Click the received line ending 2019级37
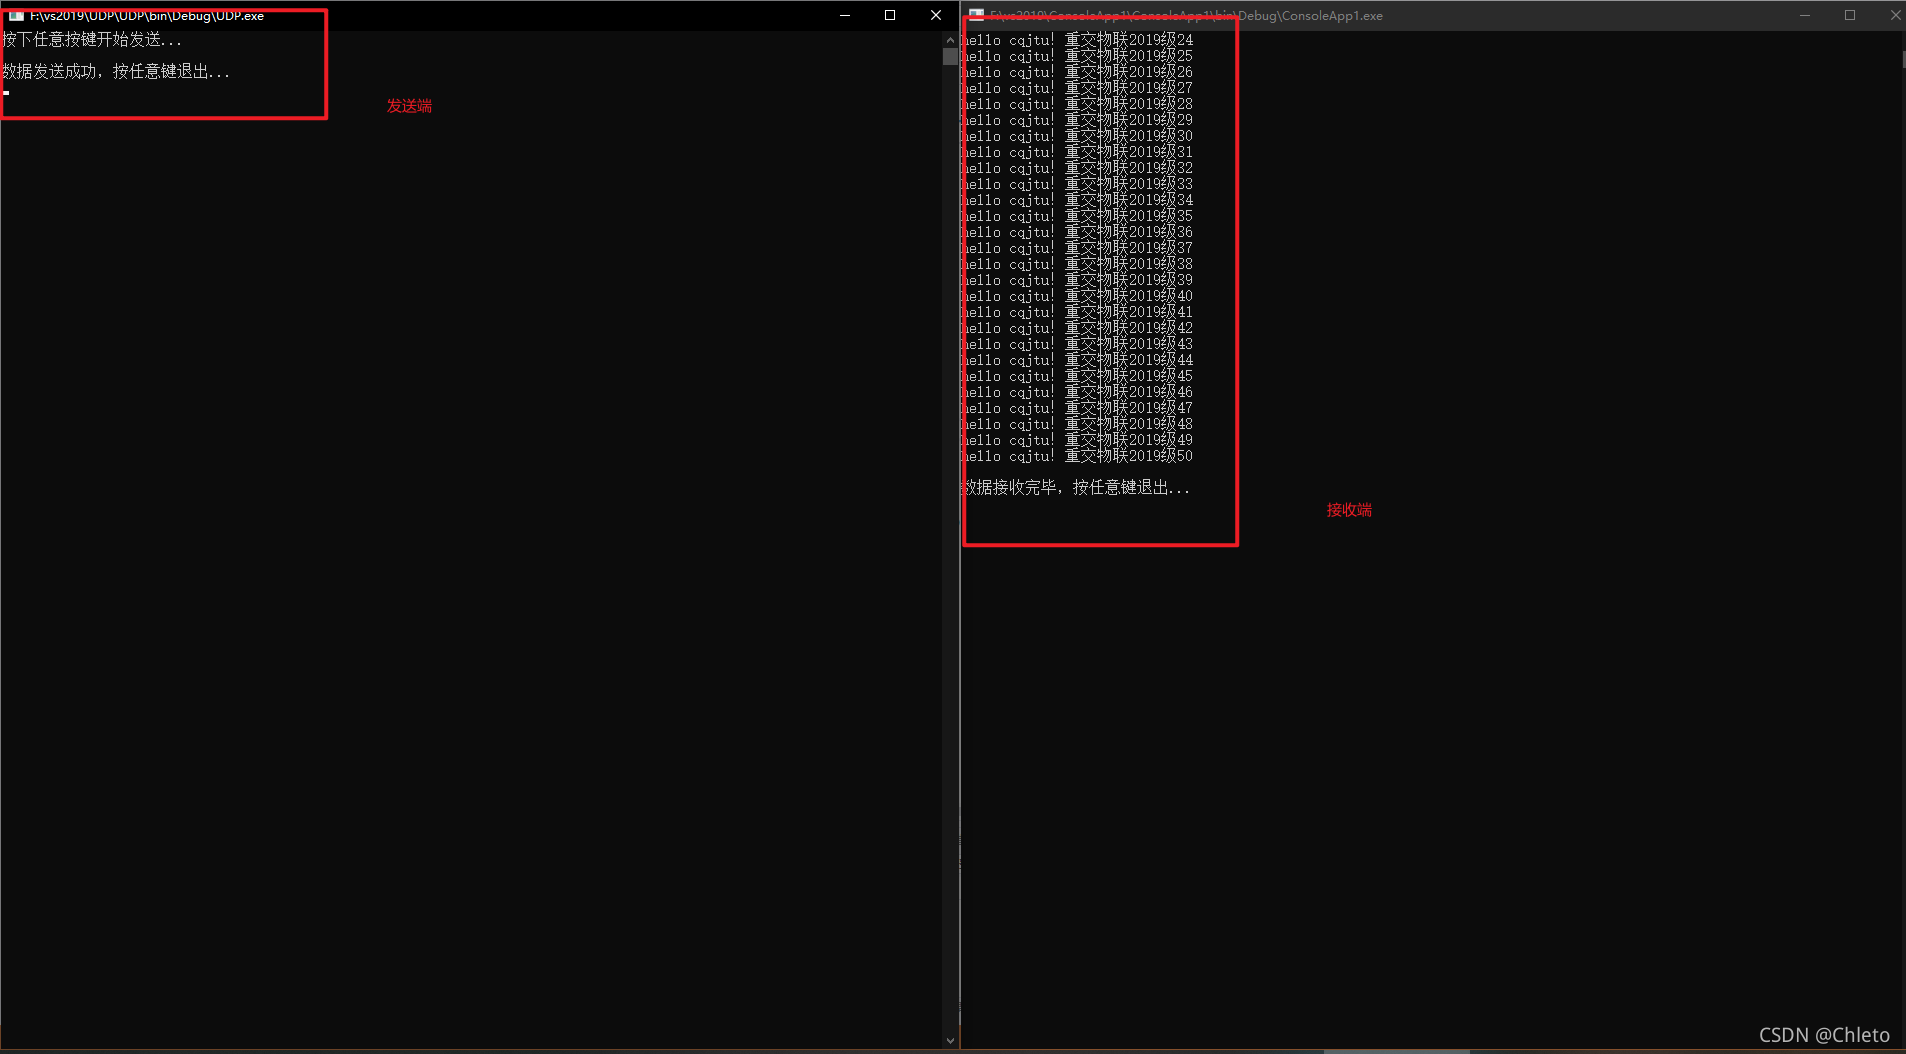This screenshot has width=1906, height=1054. point(1077,248)
